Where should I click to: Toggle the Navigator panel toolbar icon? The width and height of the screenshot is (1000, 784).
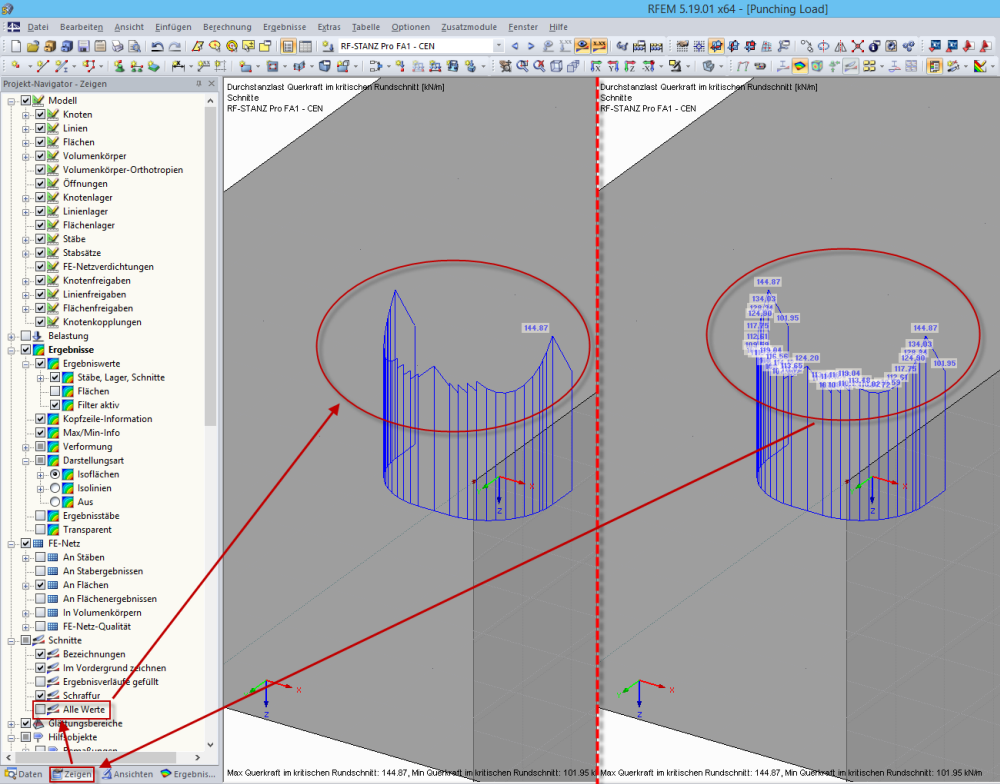click(x=288, y=46)
